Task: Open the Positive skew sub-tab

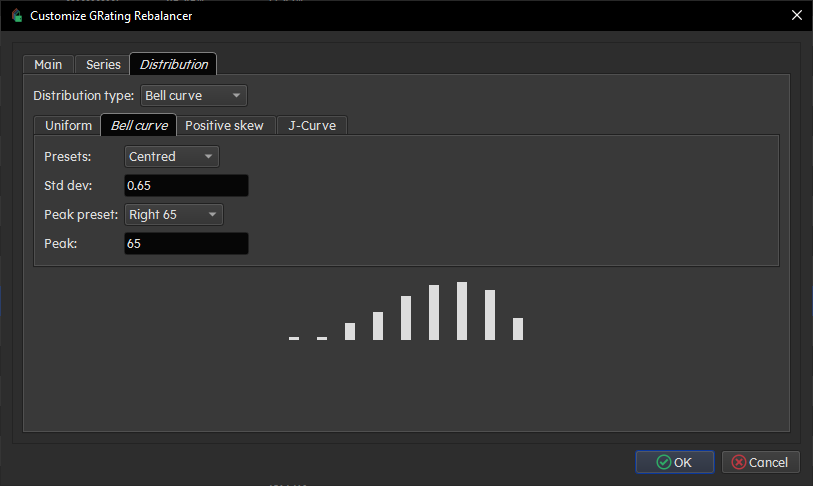Action: point(225,126)
